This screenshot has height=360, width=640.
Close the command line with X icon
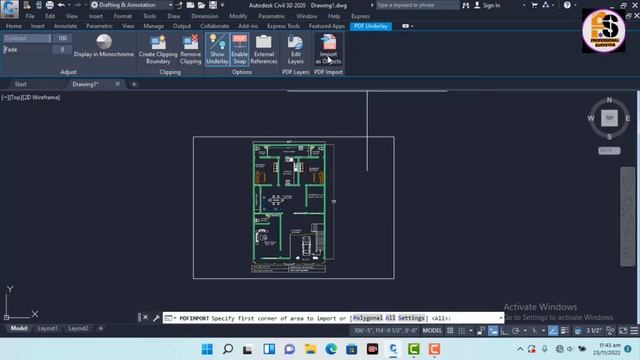click(145, 318)
